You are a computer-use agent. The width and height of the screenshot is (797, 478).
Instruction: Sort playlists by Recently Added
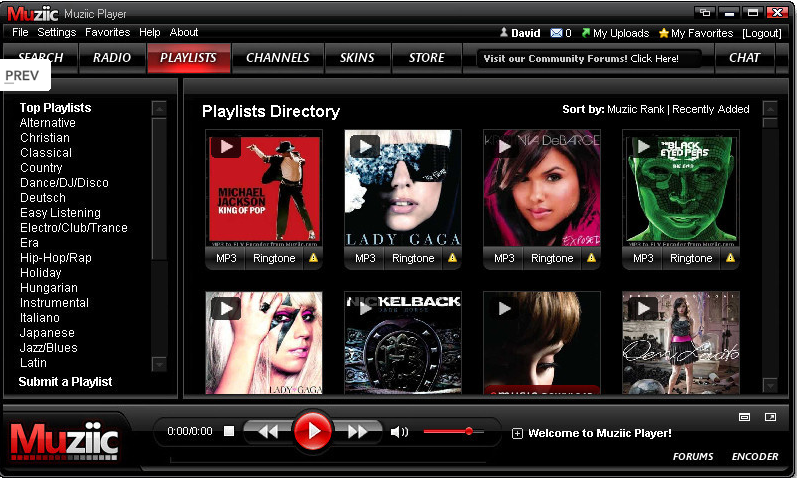point(711,109)
